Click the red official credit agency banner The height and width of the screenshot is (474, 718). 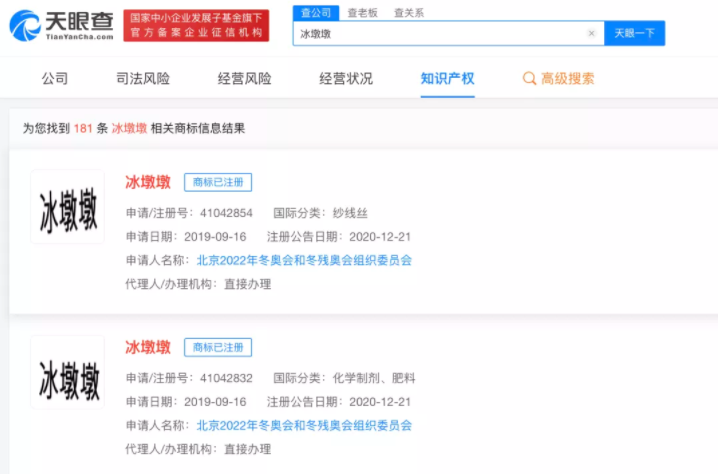[x=196, y=26]
